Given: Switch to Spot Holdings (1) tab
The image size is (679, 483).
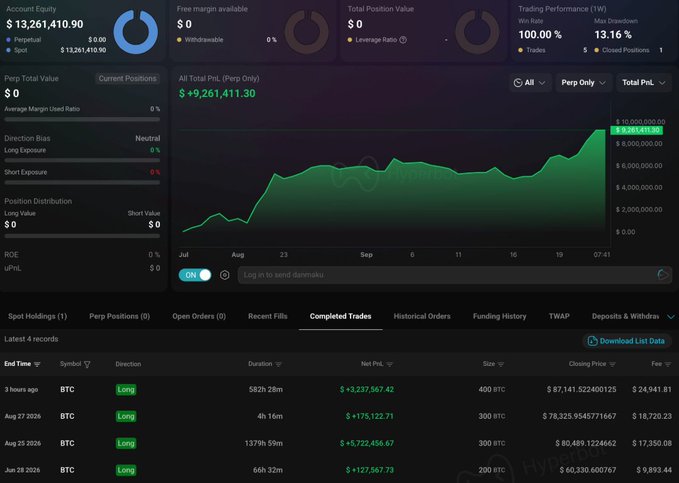Looking at the screenshot, I should [38, 316].
